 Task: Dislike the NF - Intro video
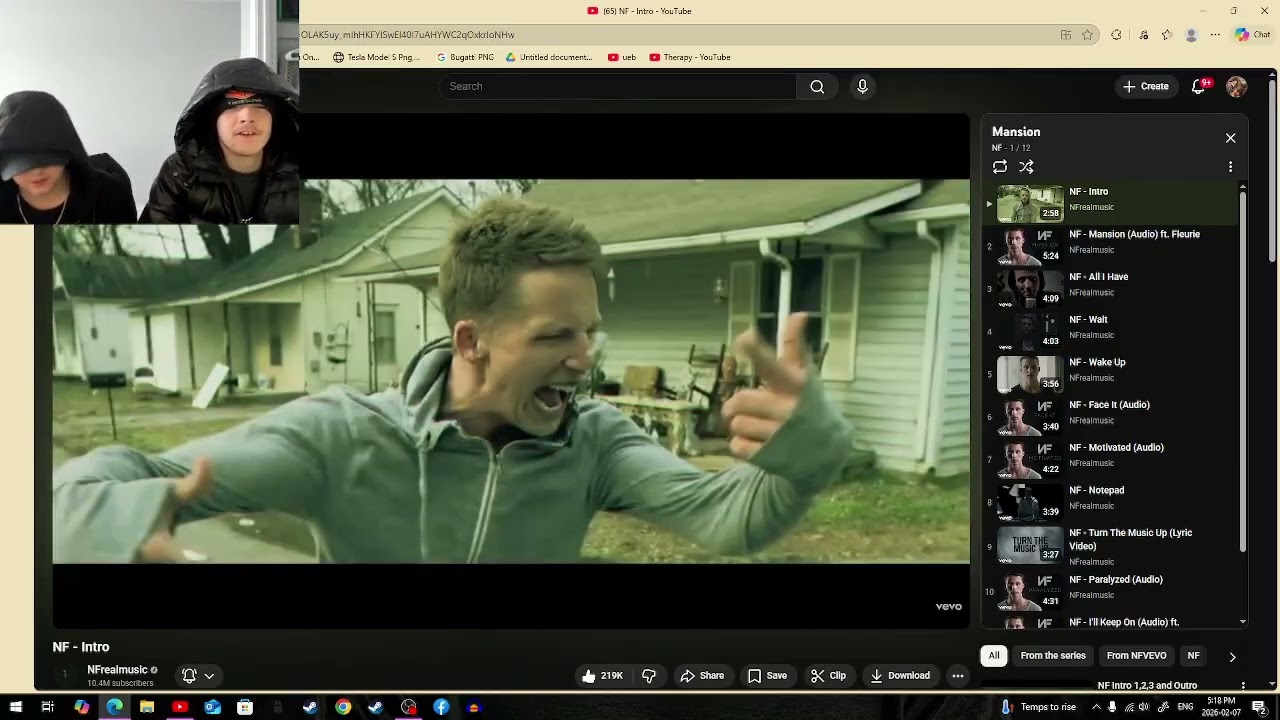(649, 676)
